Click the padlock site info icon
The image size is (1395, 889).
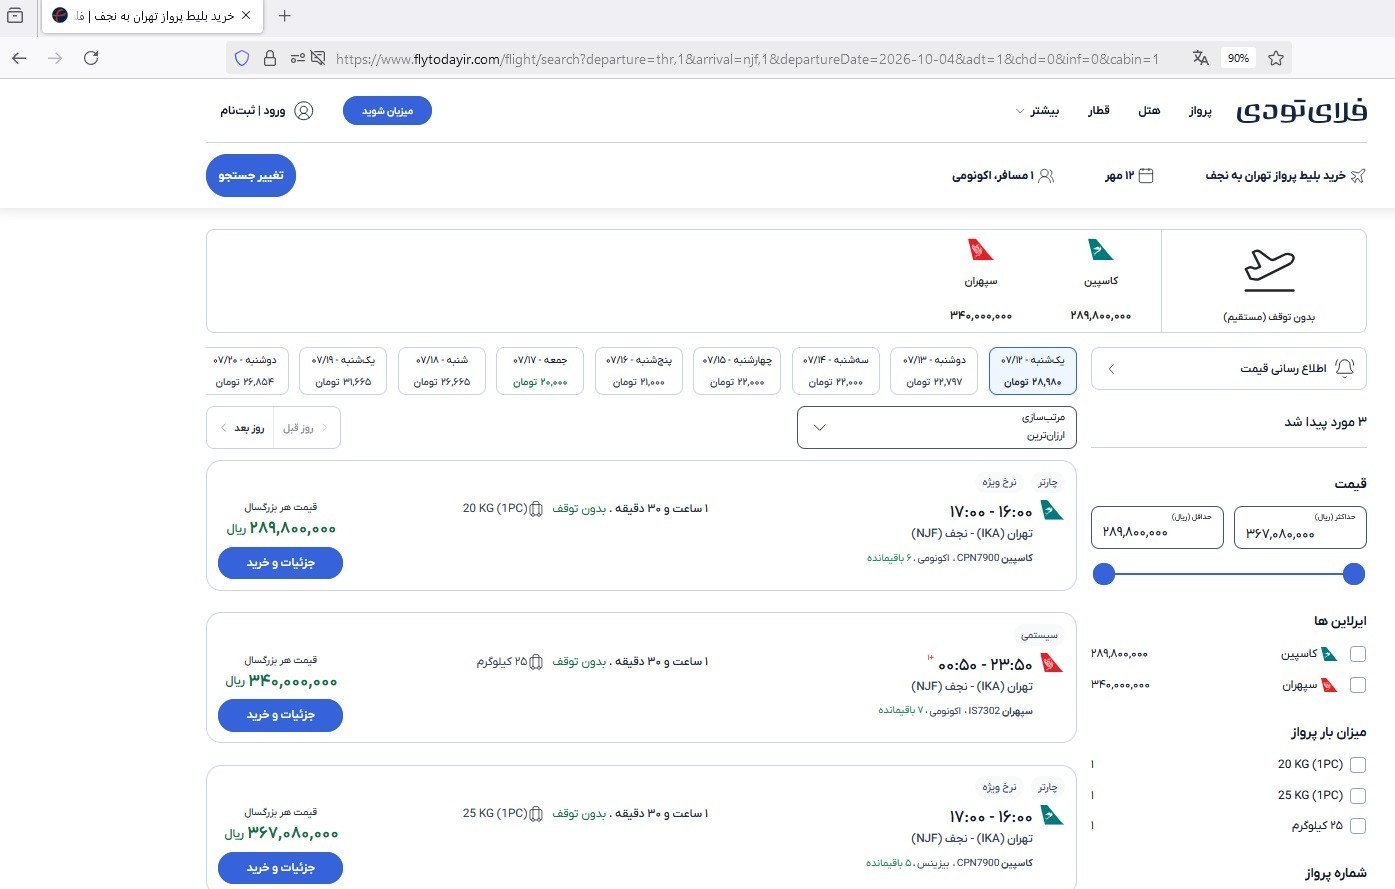tap(269, 58)
